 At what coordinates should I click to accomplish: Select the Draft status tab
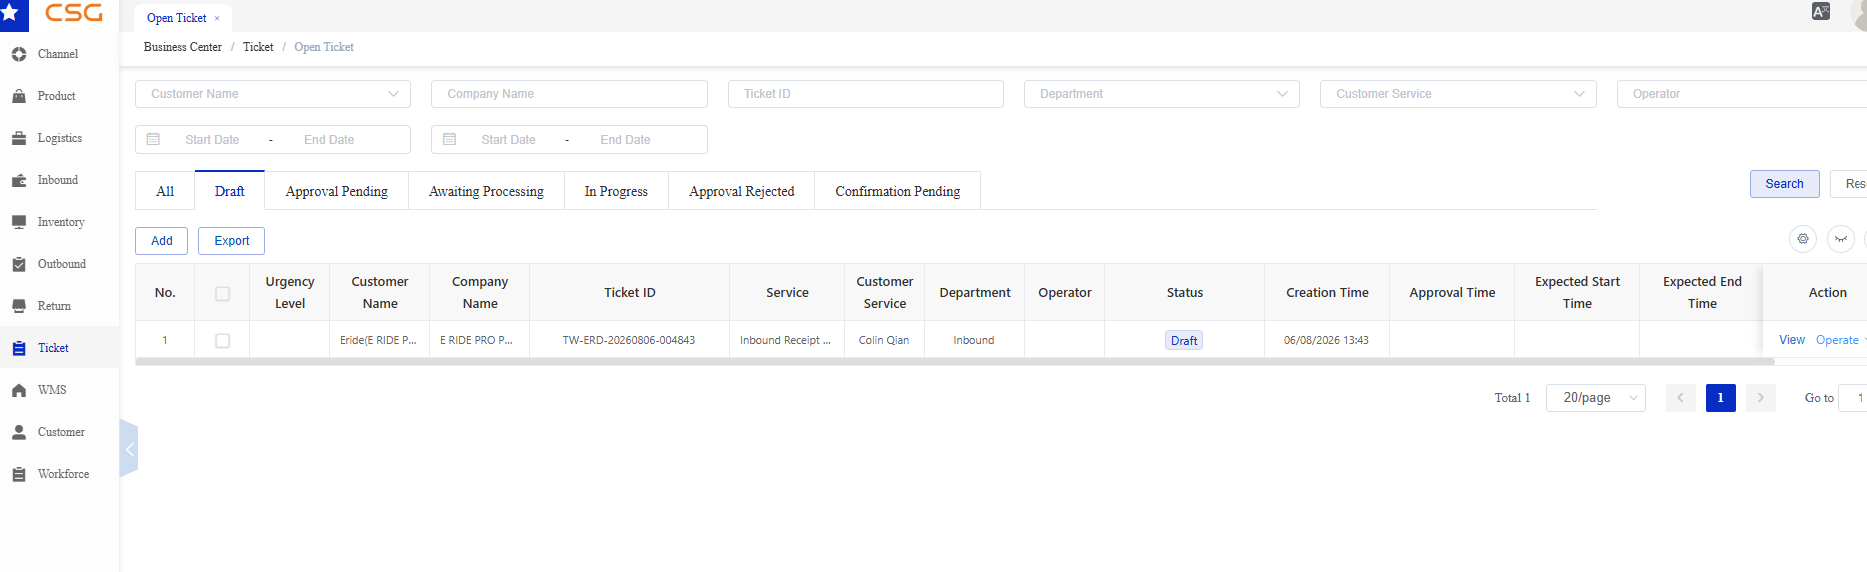(x=229, y=191)
